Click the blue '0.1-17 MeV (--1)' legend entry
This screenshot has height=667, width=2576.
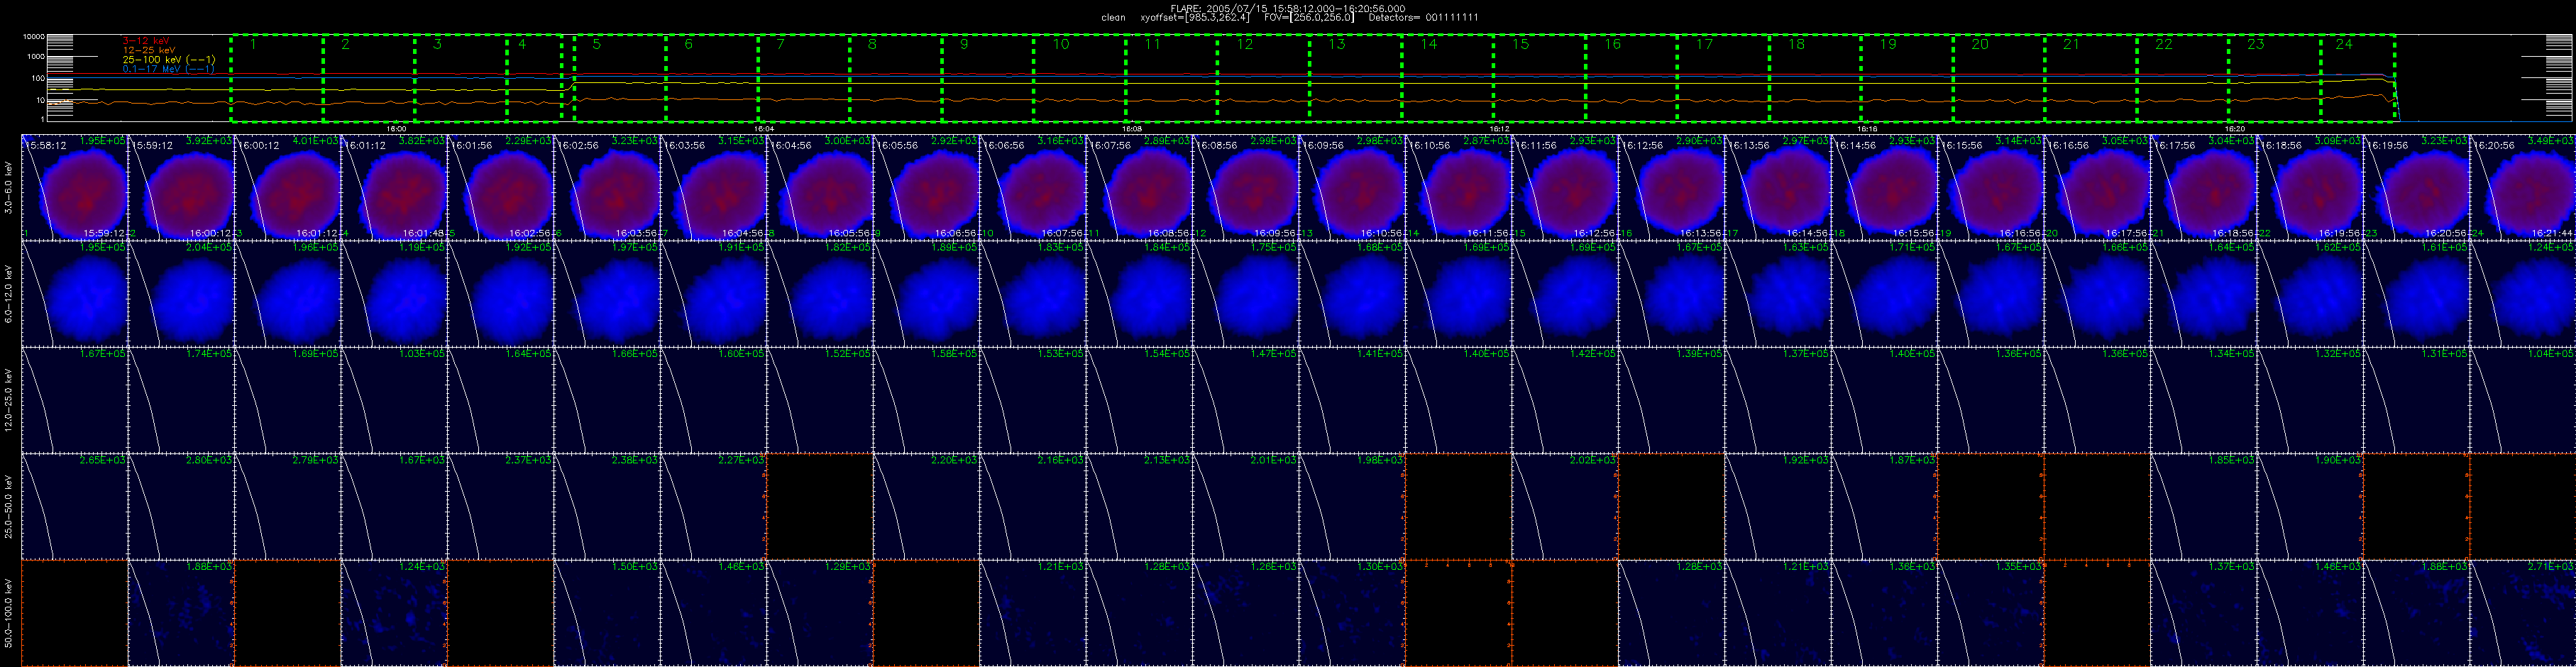pos(169,69)
